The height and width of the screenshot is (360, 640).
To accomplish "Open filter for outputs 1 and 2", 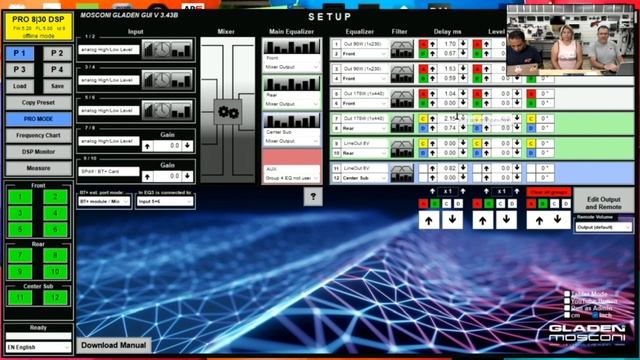I will pos(402,49).
